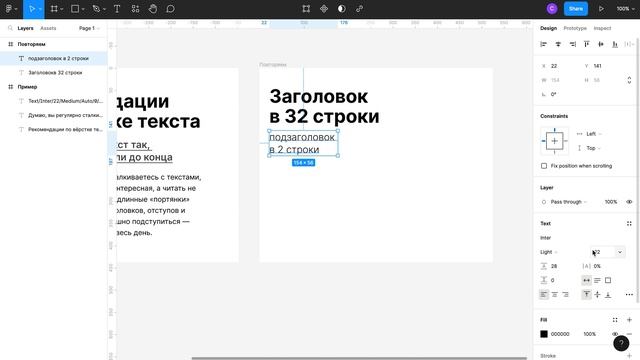Select the Рекомендации по вёрстке layer
The image size is (640, 360).
[53, 129]
